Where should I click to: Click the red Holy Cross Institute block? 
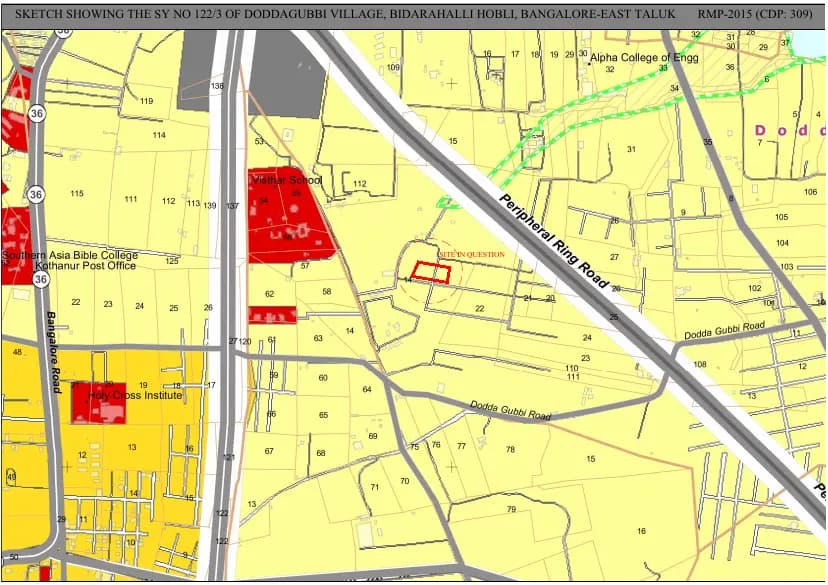tap(99, 403)
